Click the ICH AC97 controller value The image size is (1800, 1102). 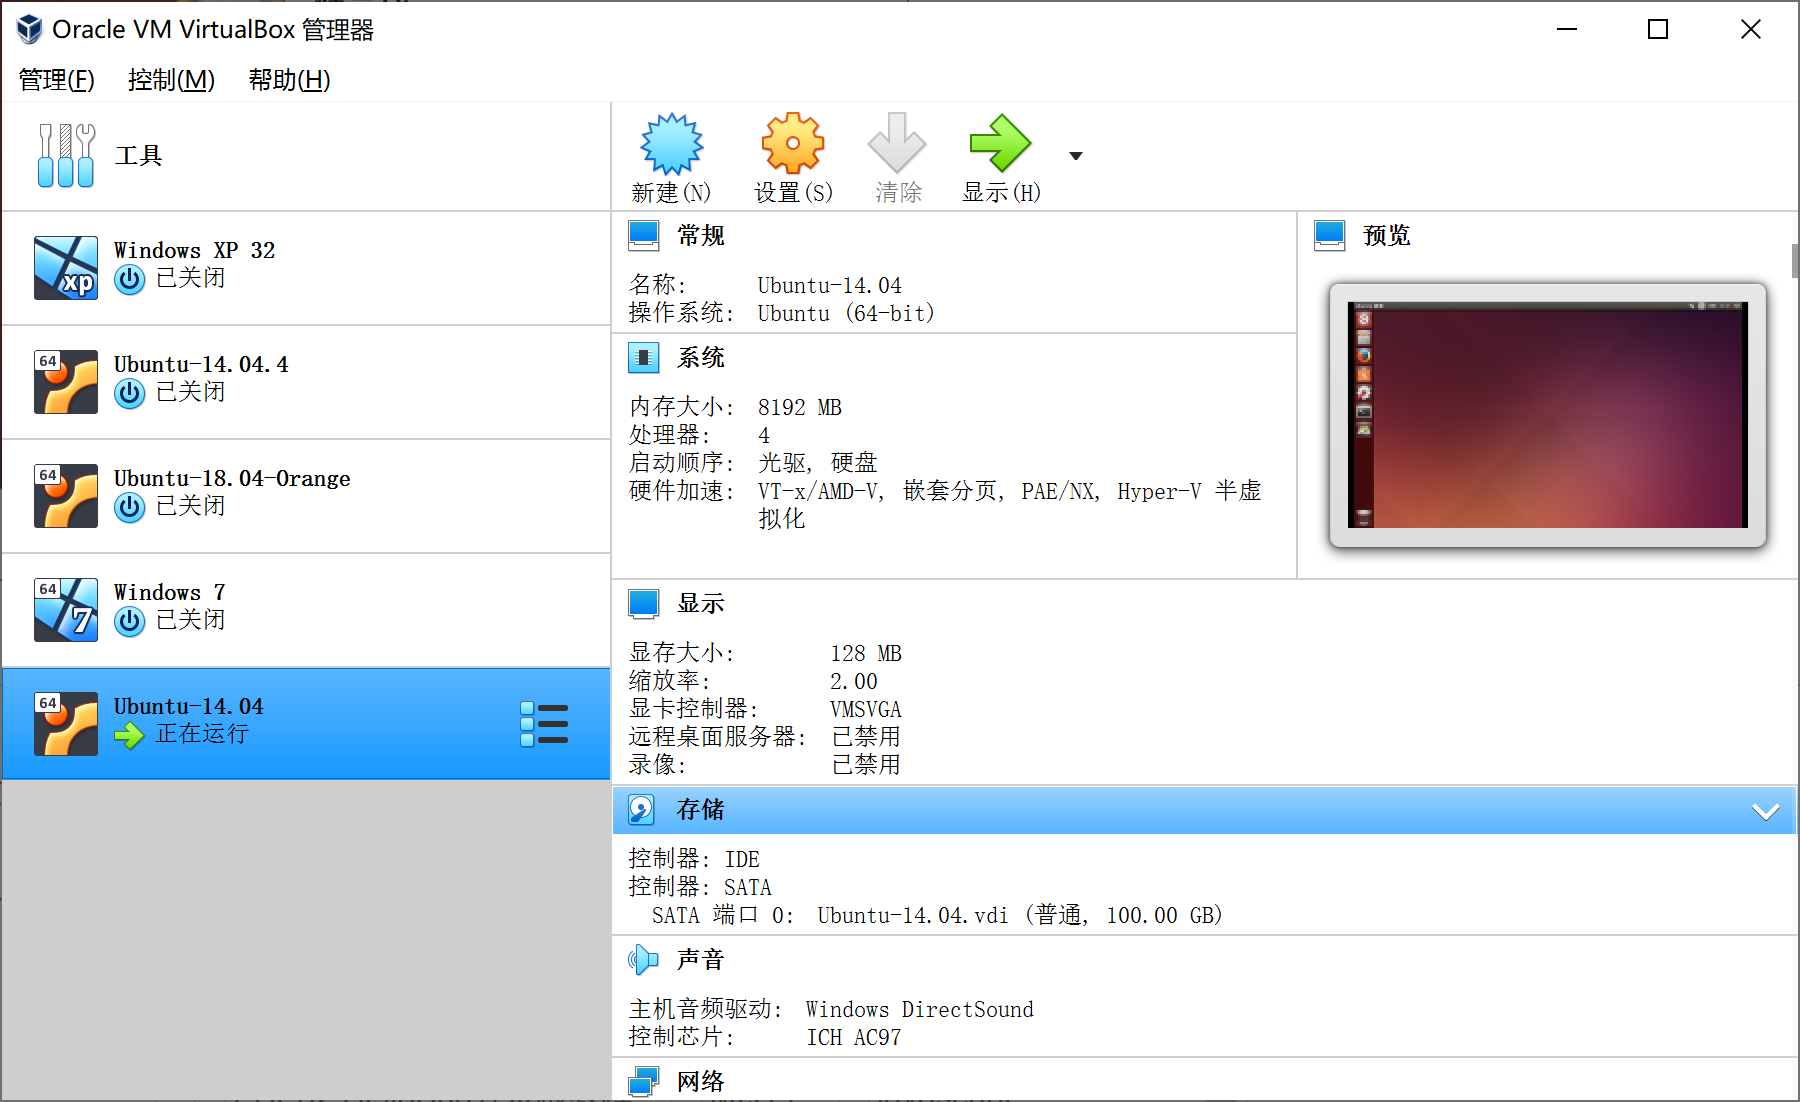853,1037
